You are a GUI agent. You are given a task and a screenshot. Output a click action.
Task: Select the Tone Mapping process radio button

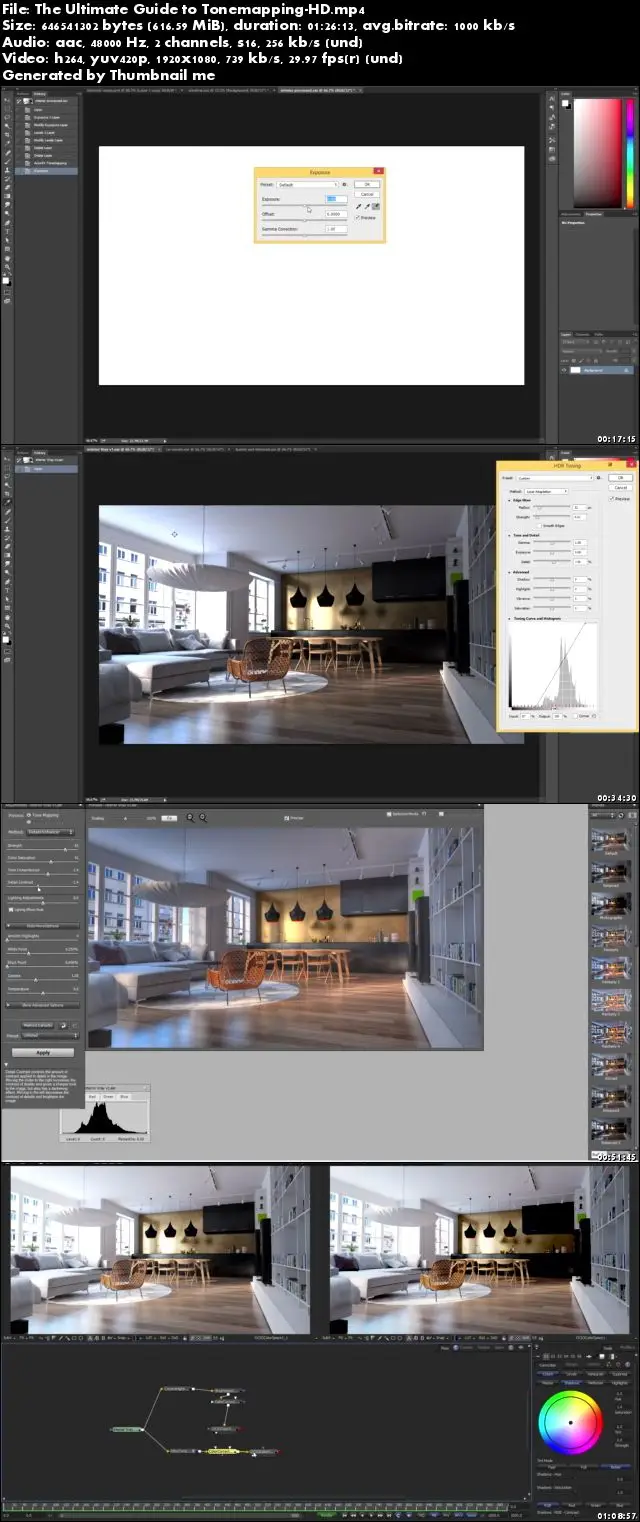[29, 815]
